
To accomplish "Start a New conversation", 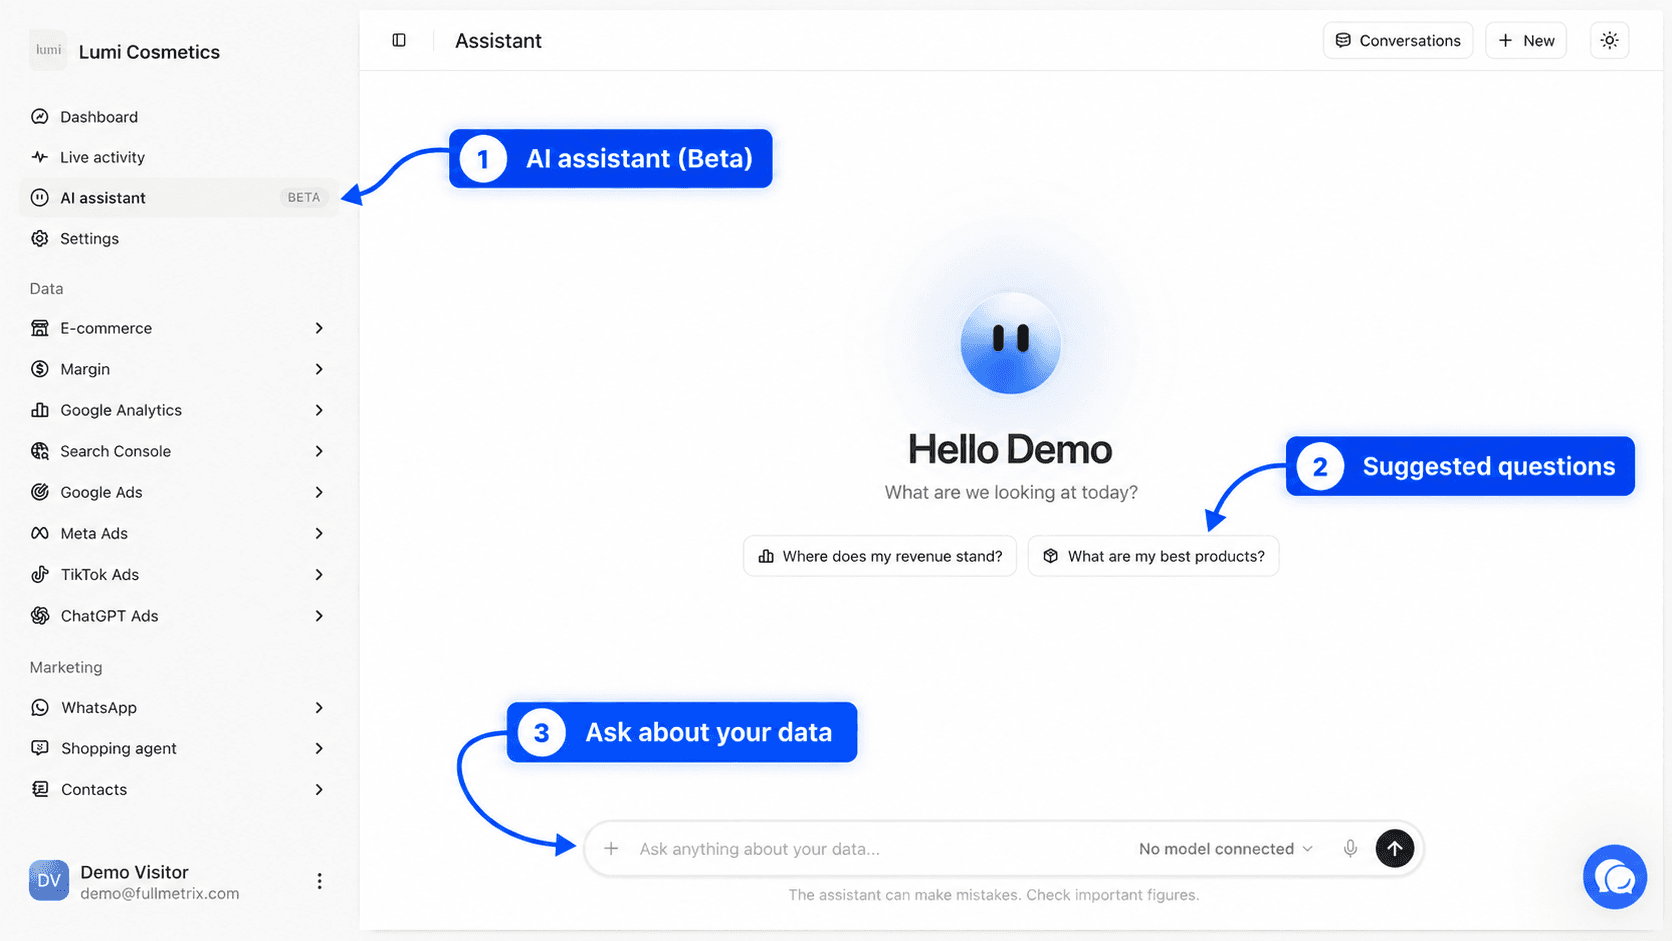I will point(1526,40).
